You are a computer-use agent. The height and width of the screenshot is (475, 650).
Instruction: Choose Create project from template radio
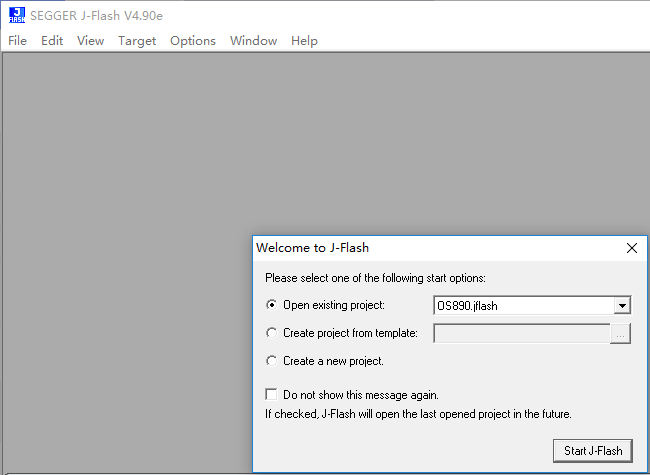[272, 333]
